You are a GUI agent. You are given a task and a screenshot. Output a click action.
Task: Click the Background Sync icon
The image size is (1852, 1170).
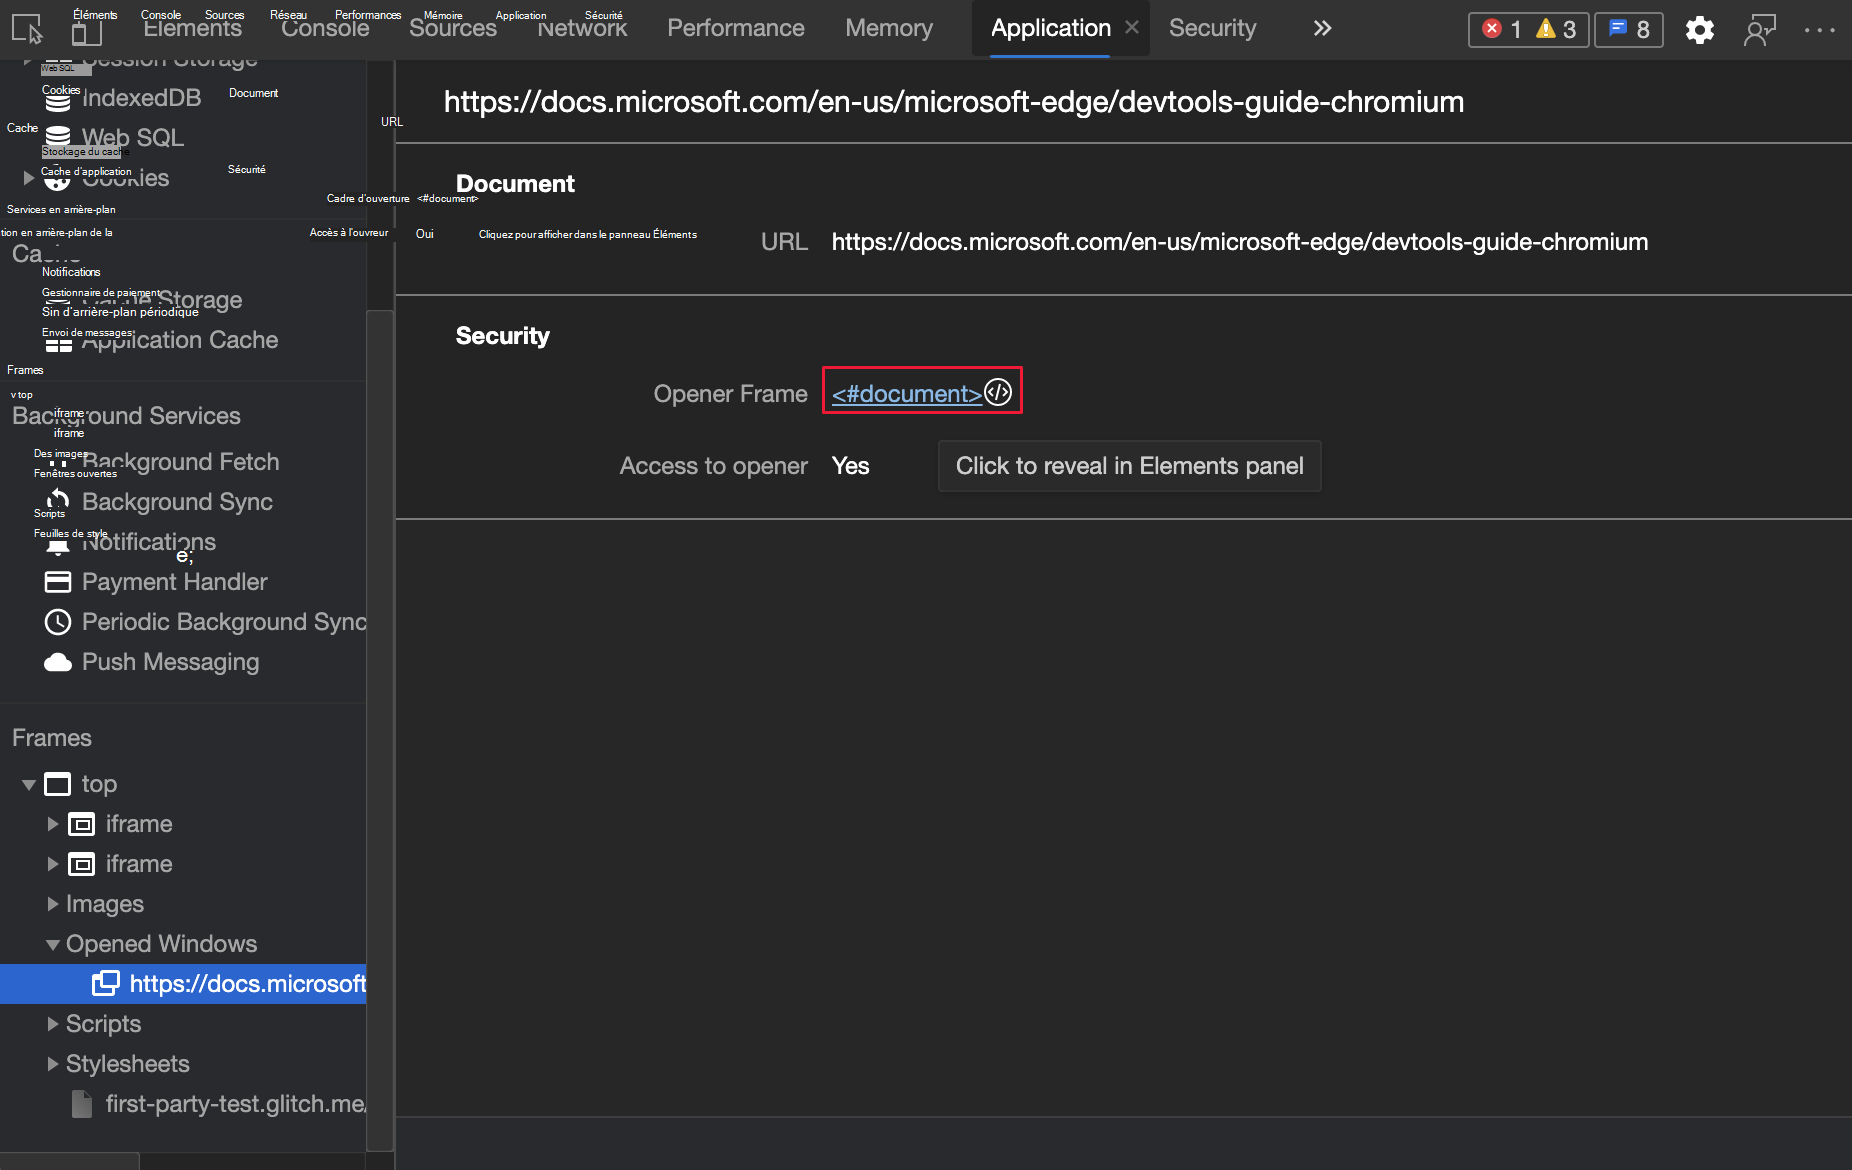pos(58,502)
